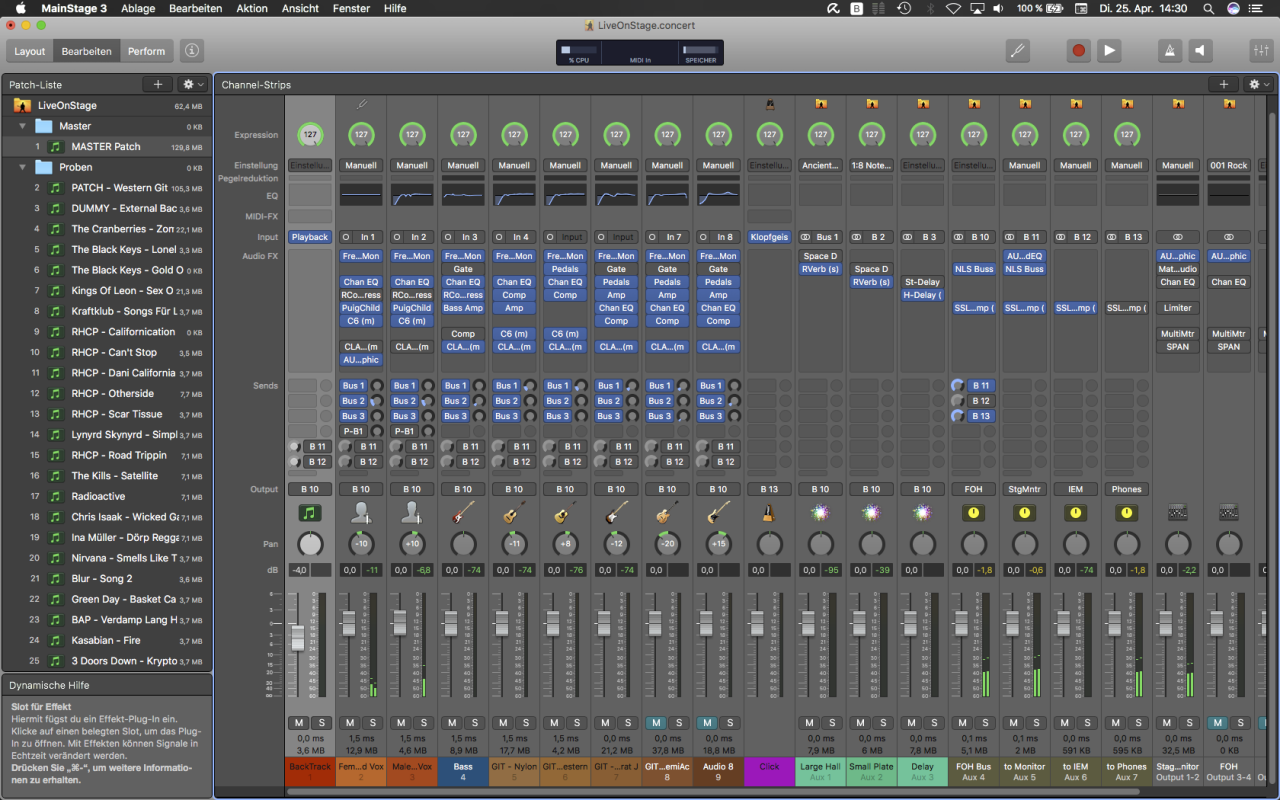Click the BackTrack volume fader

pos(297,637)
